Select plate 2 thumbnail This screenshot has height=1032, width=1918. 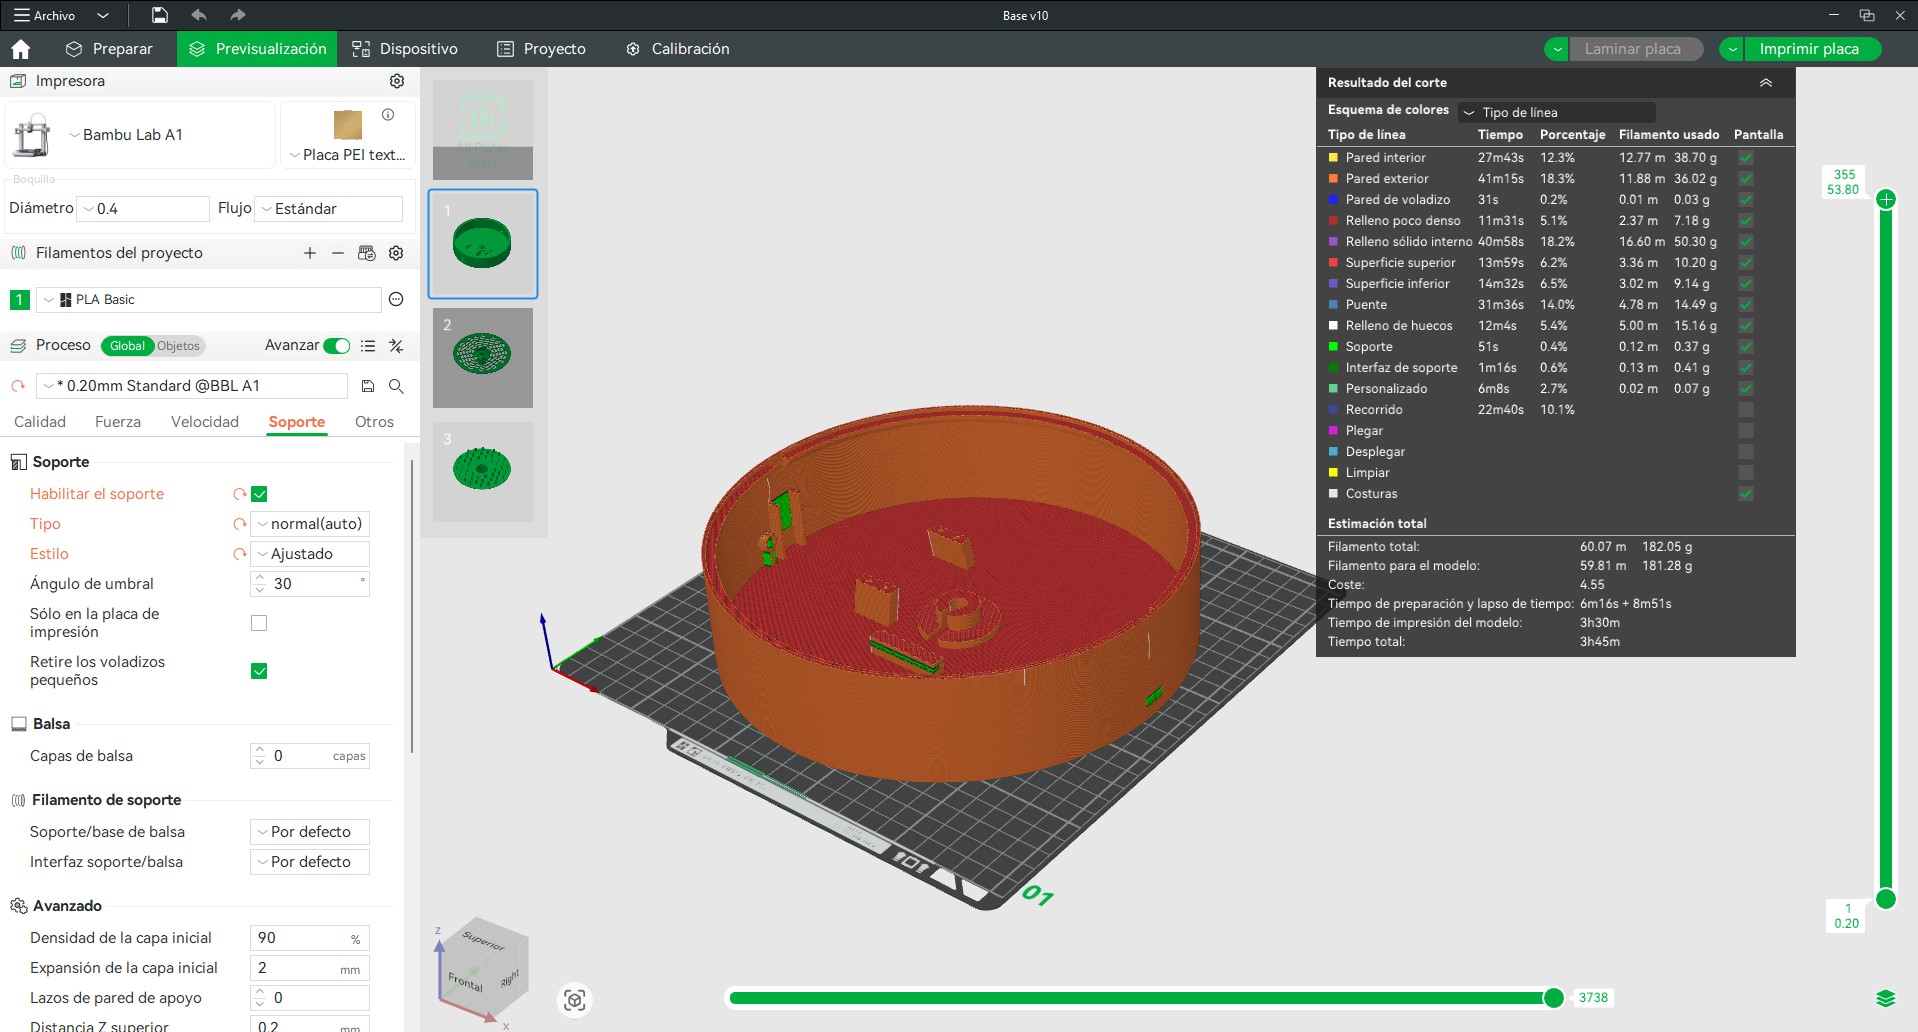483,358
